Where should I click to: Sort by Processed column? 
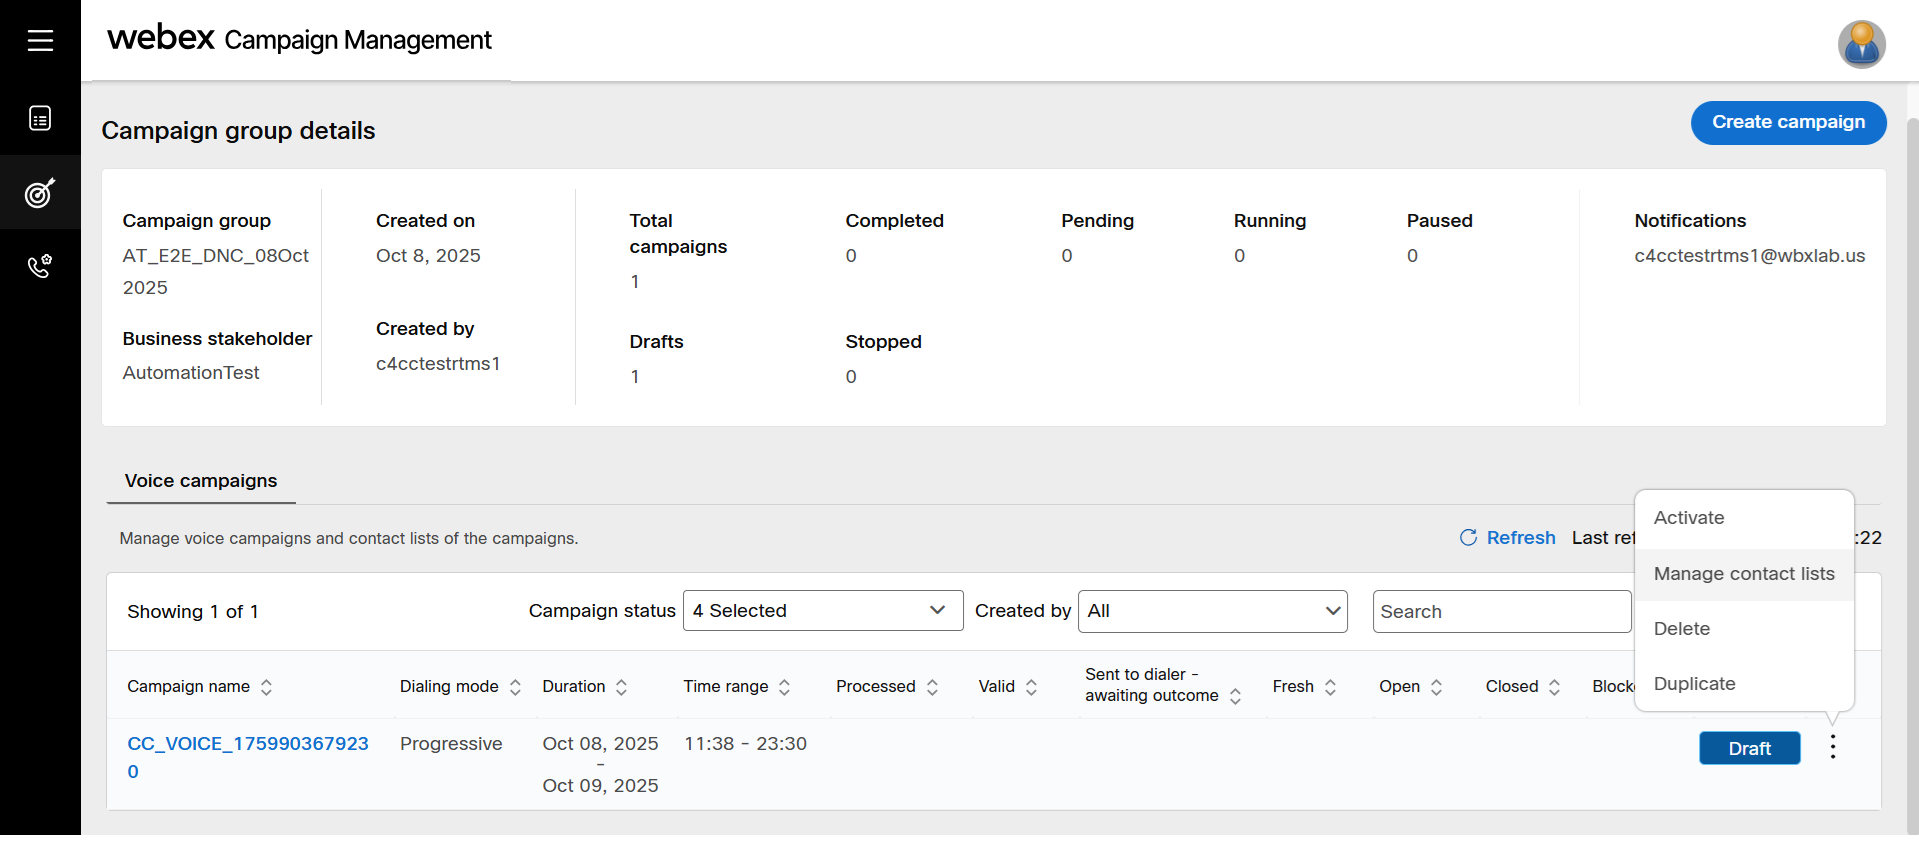pos(932,687)
